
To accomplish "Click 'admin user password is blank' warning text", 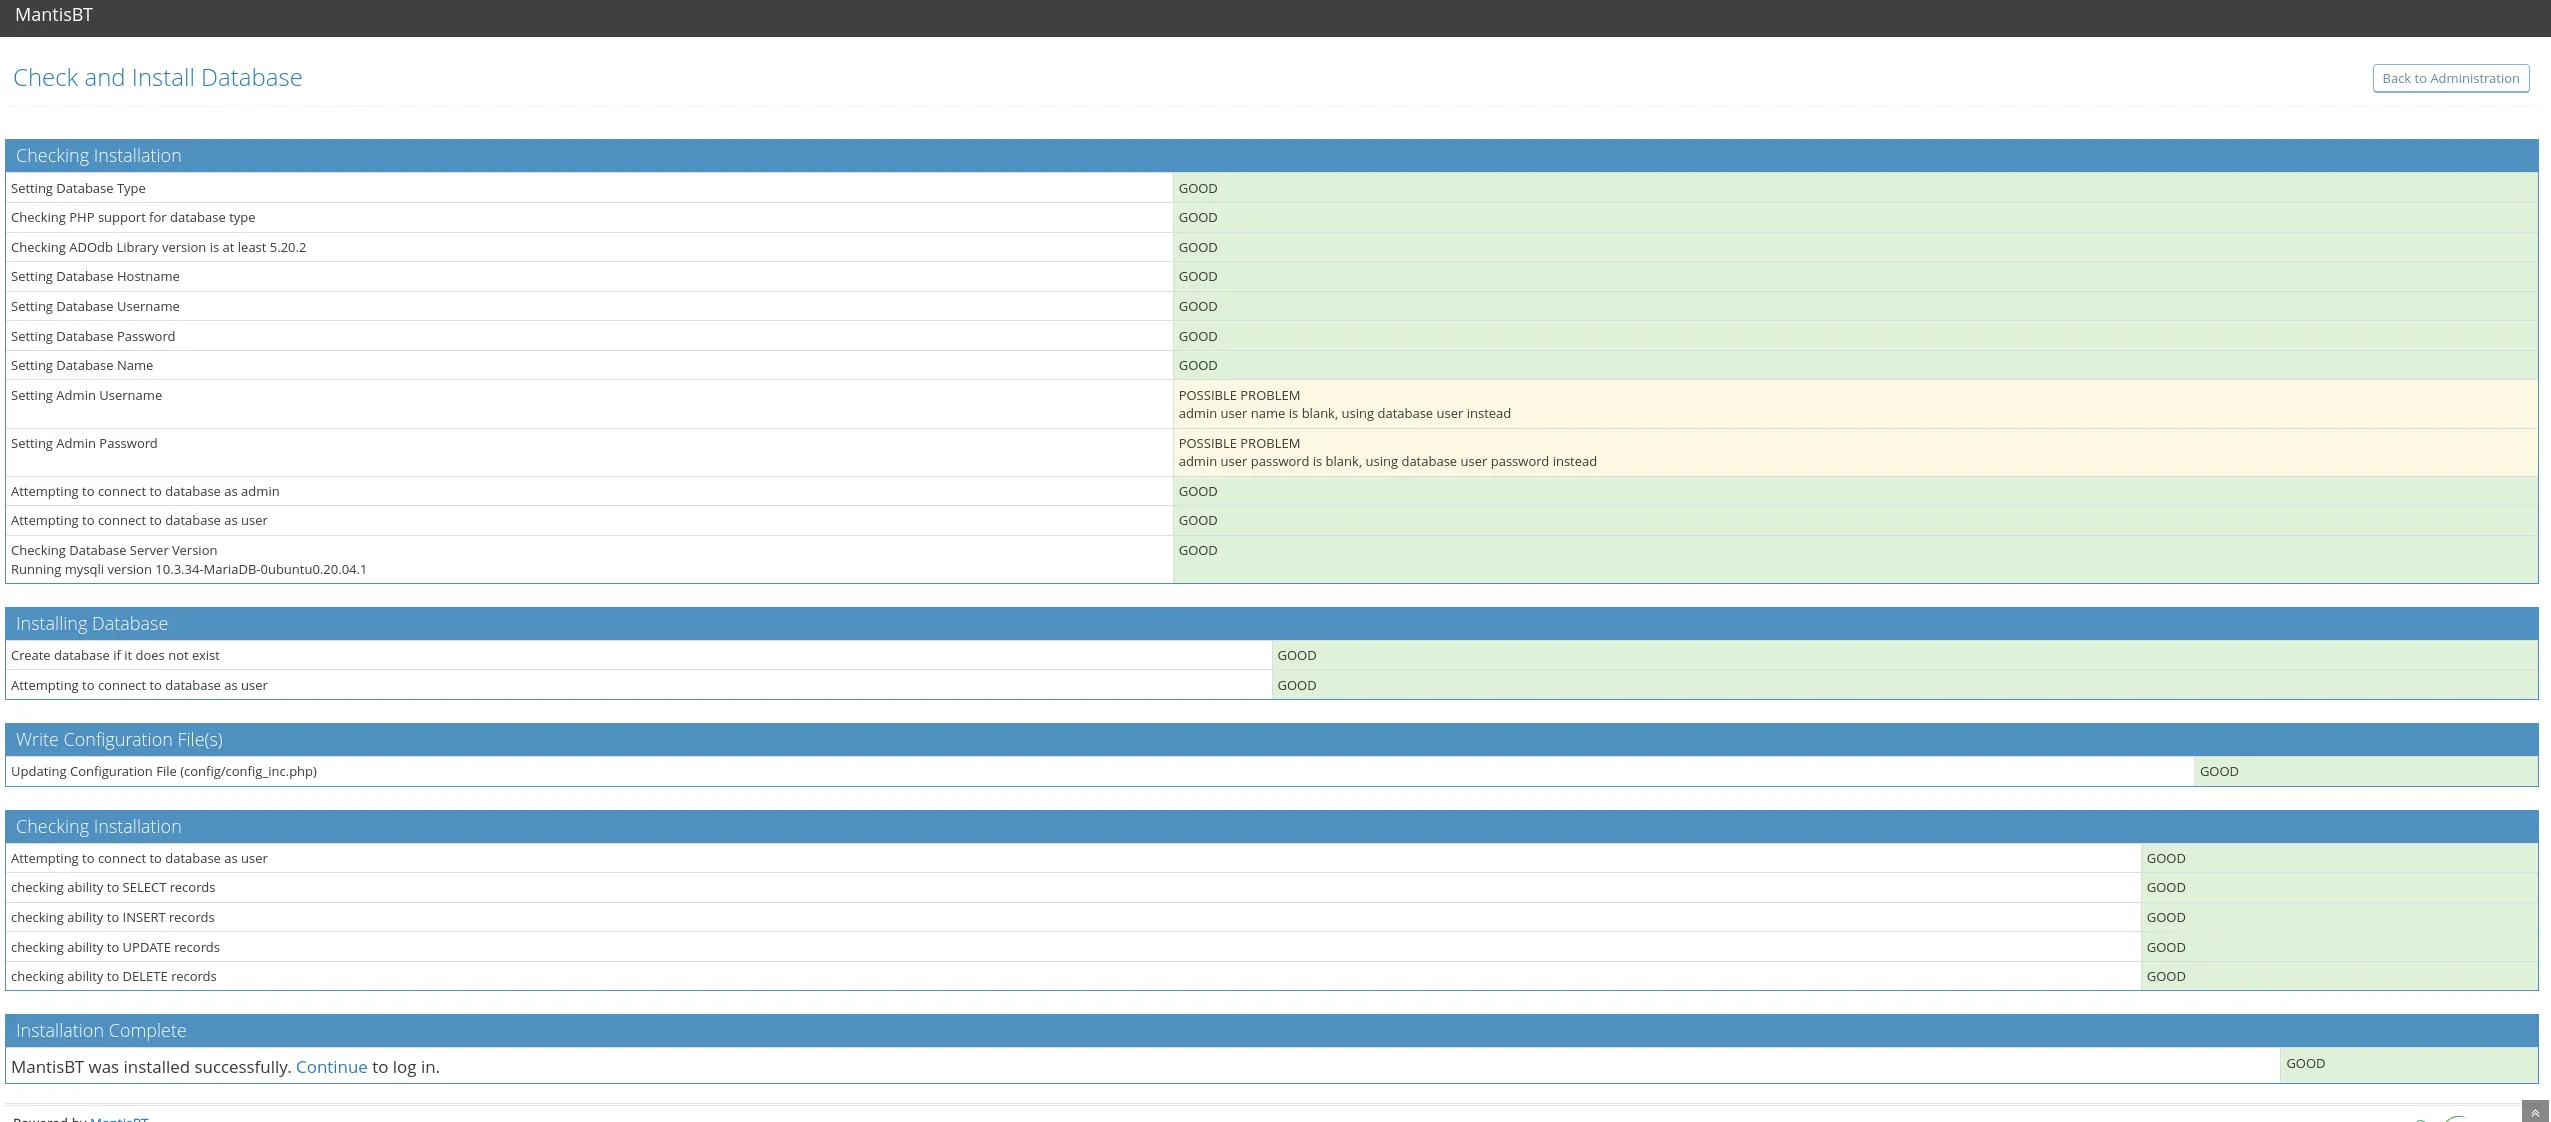I will 1387,461.
